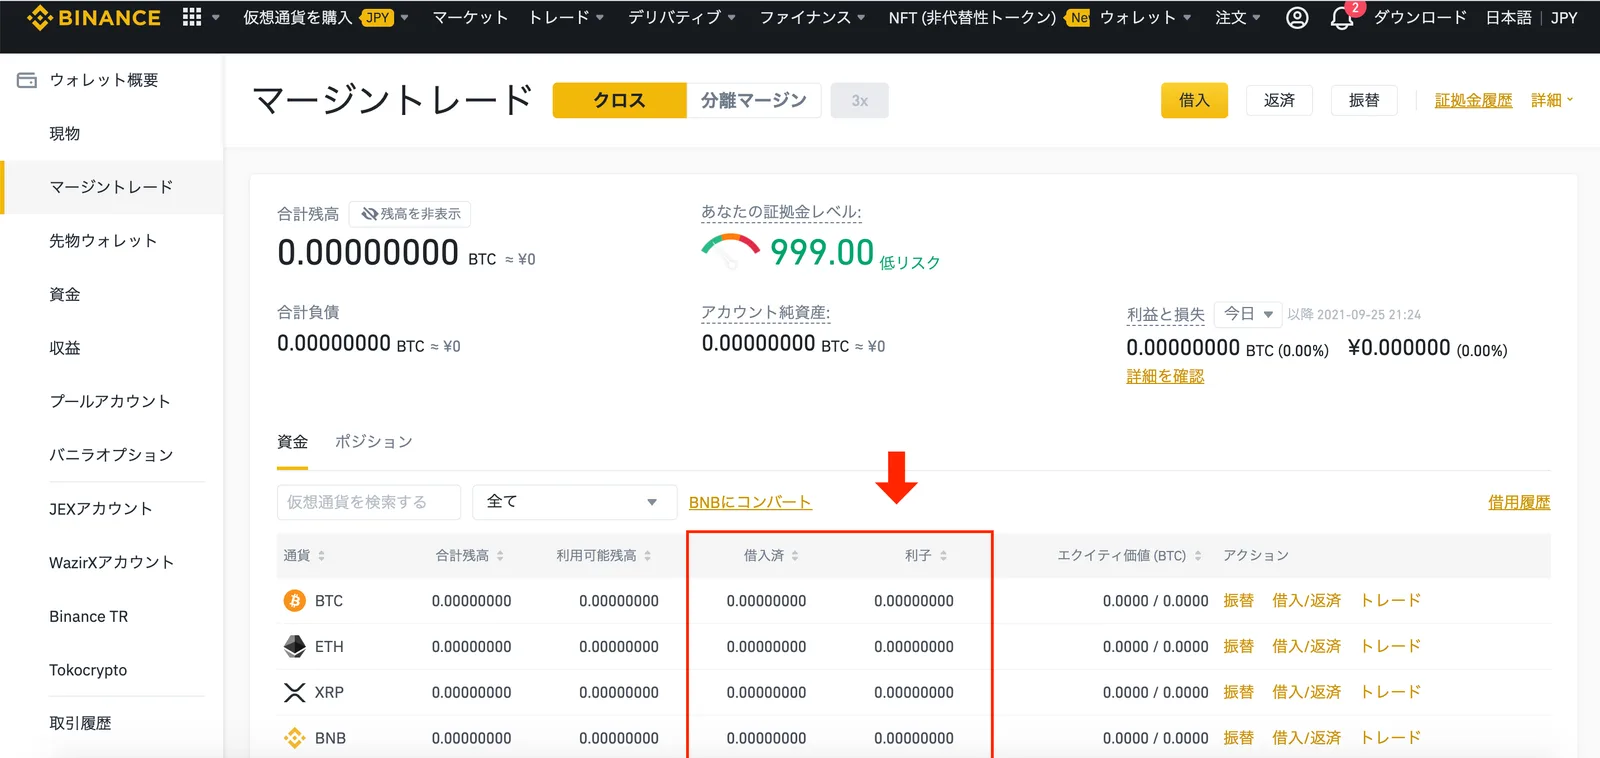
Task: Open the 証拠金履歴 link
Action: [1474, 100]
